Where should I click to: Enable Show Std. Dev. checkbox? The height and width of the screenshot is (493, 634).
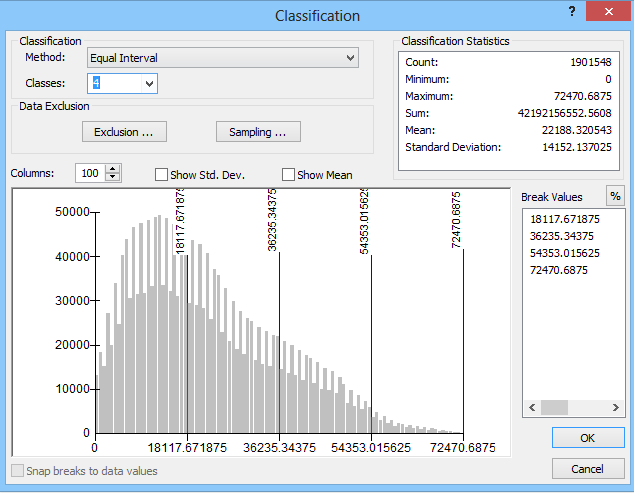[162, 175]
